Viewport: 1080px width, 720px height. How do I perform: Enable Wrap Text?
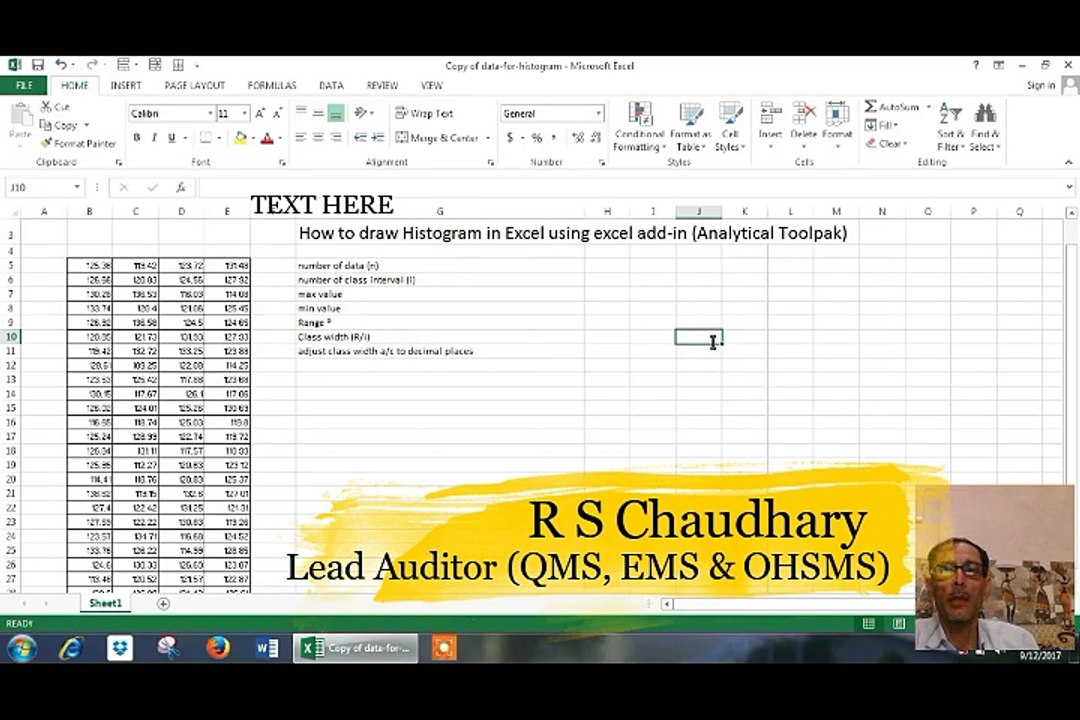click(x=424, y=114)
